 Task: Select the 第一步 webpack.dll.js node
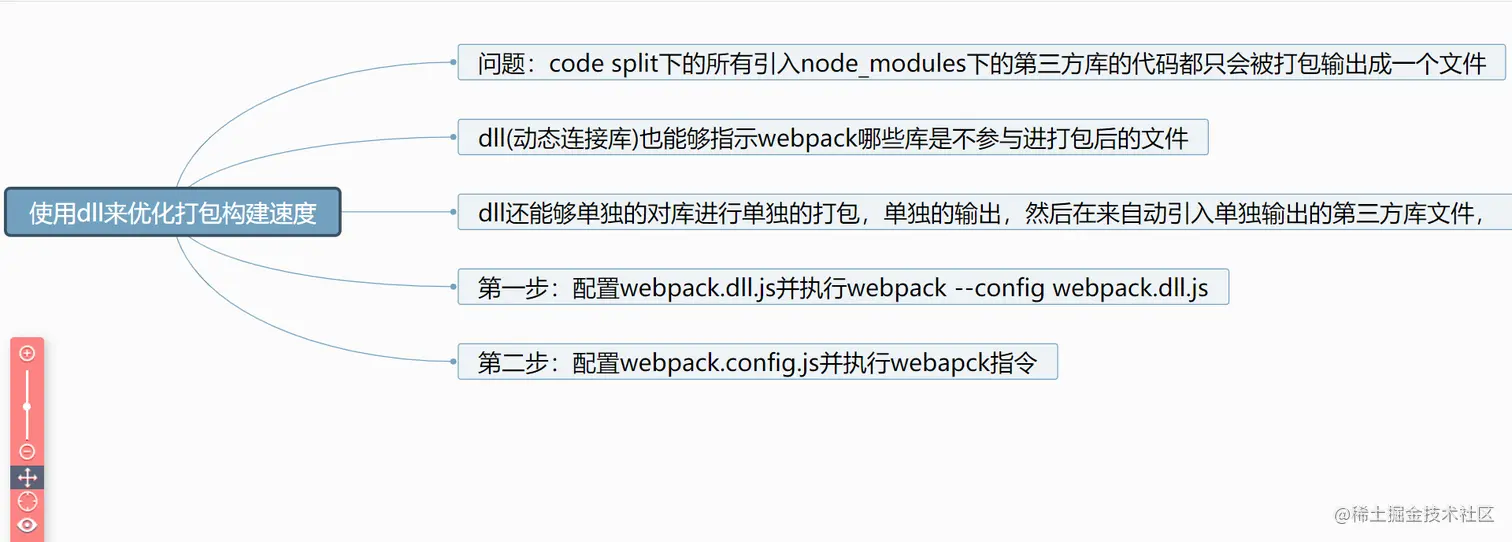point(843,287)
